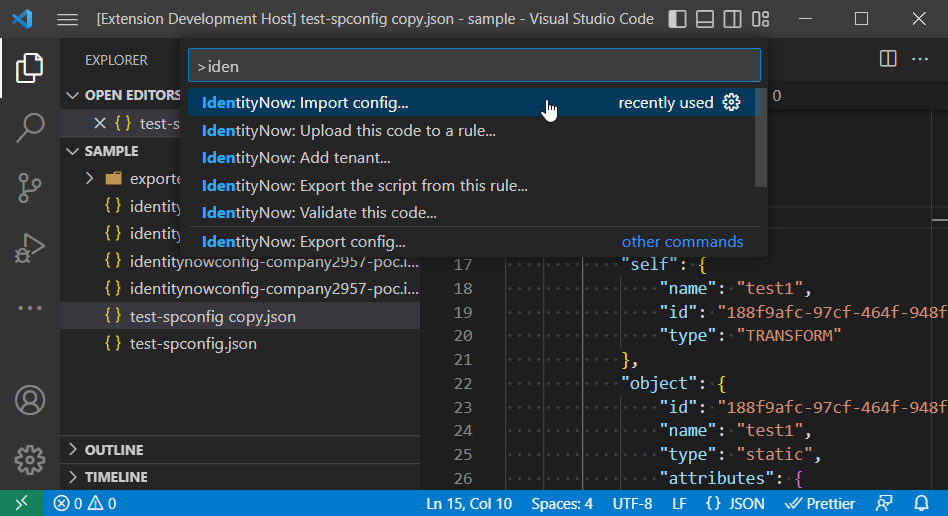Change file encoding UTF-8
Image resolution: width=948 pixels, height=516 pixels.
pos(632,503)
